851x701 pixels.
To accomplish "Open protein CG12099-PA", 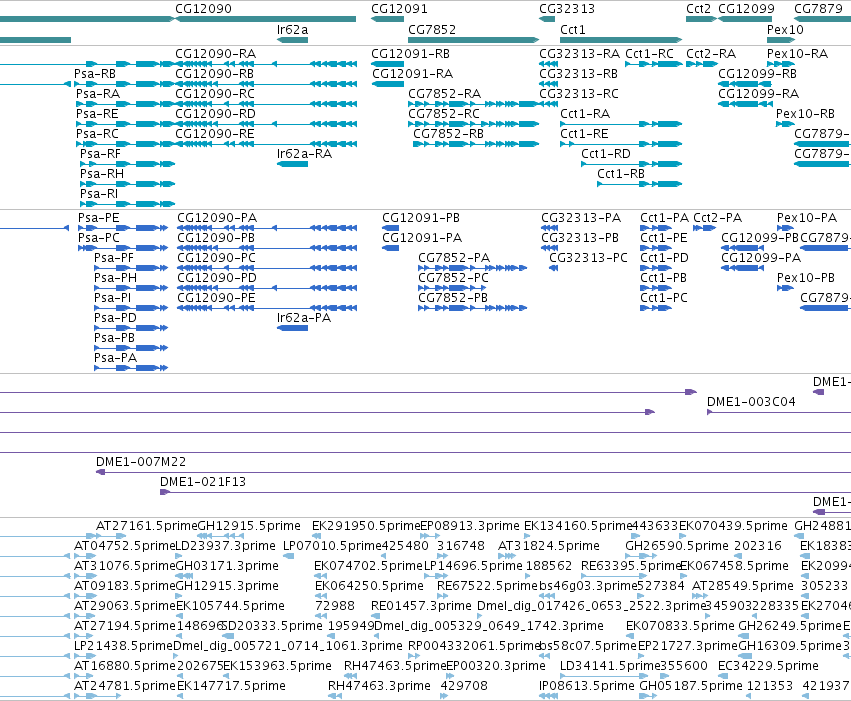I will click(x=761, y=258).
